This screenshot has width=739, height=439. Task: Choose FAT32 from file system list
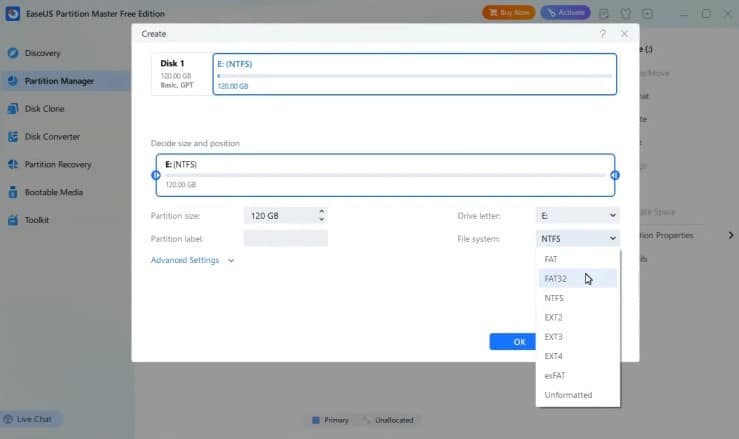[x=578, y=278]
